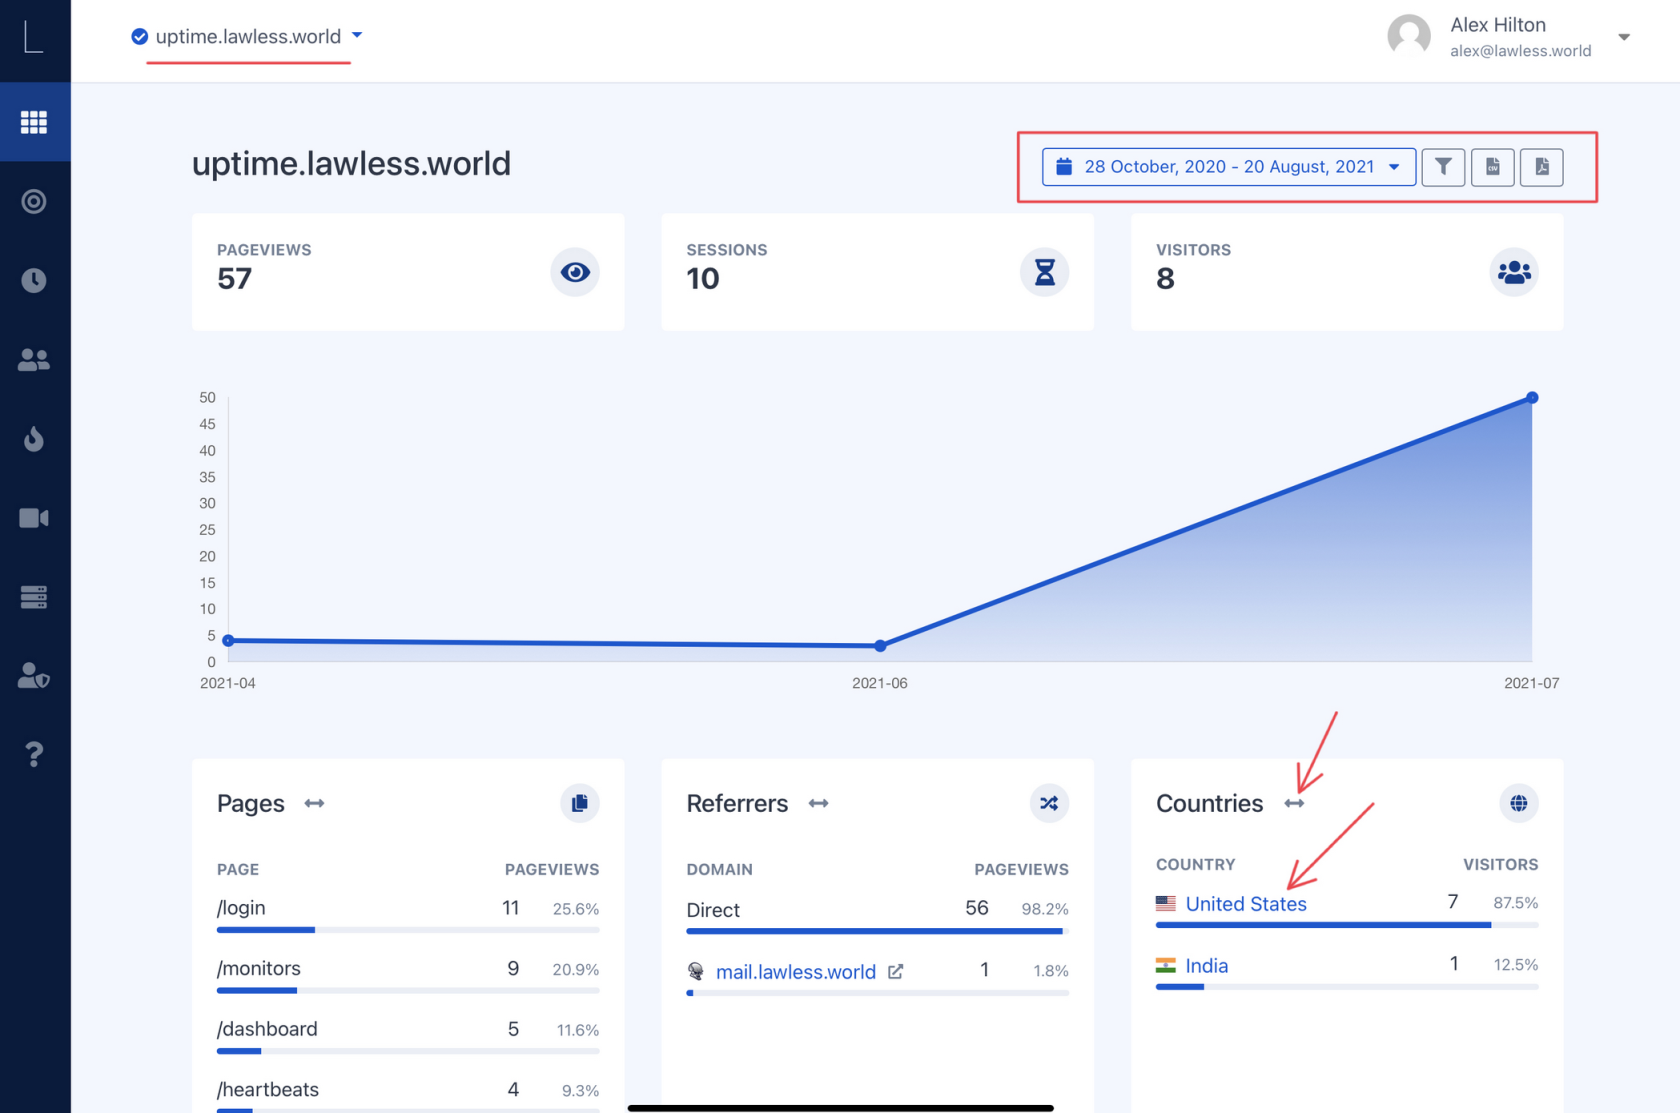
Task: Click the help question mark icon
Action: (x=34, y=754)
